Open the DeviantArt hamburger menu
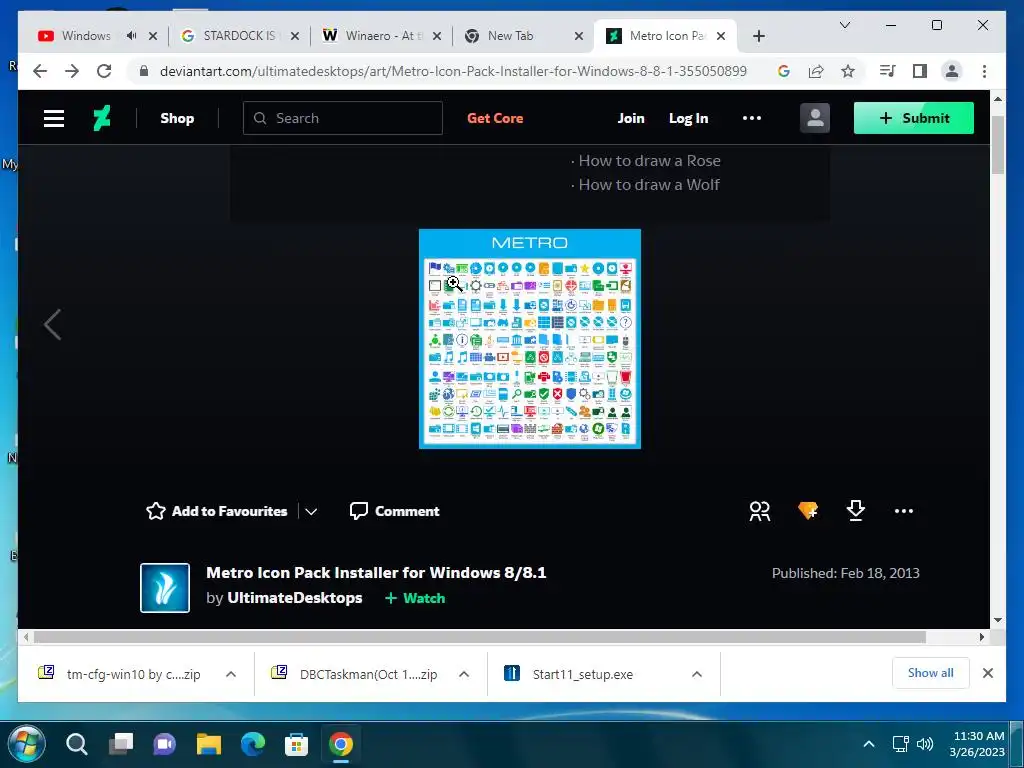The width and height of the screenshot is (1024, 768). click(x=54, y=118)
